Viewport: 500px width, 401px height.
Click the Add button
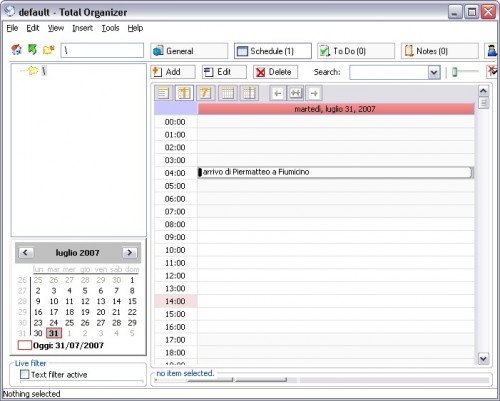point(173,72)
